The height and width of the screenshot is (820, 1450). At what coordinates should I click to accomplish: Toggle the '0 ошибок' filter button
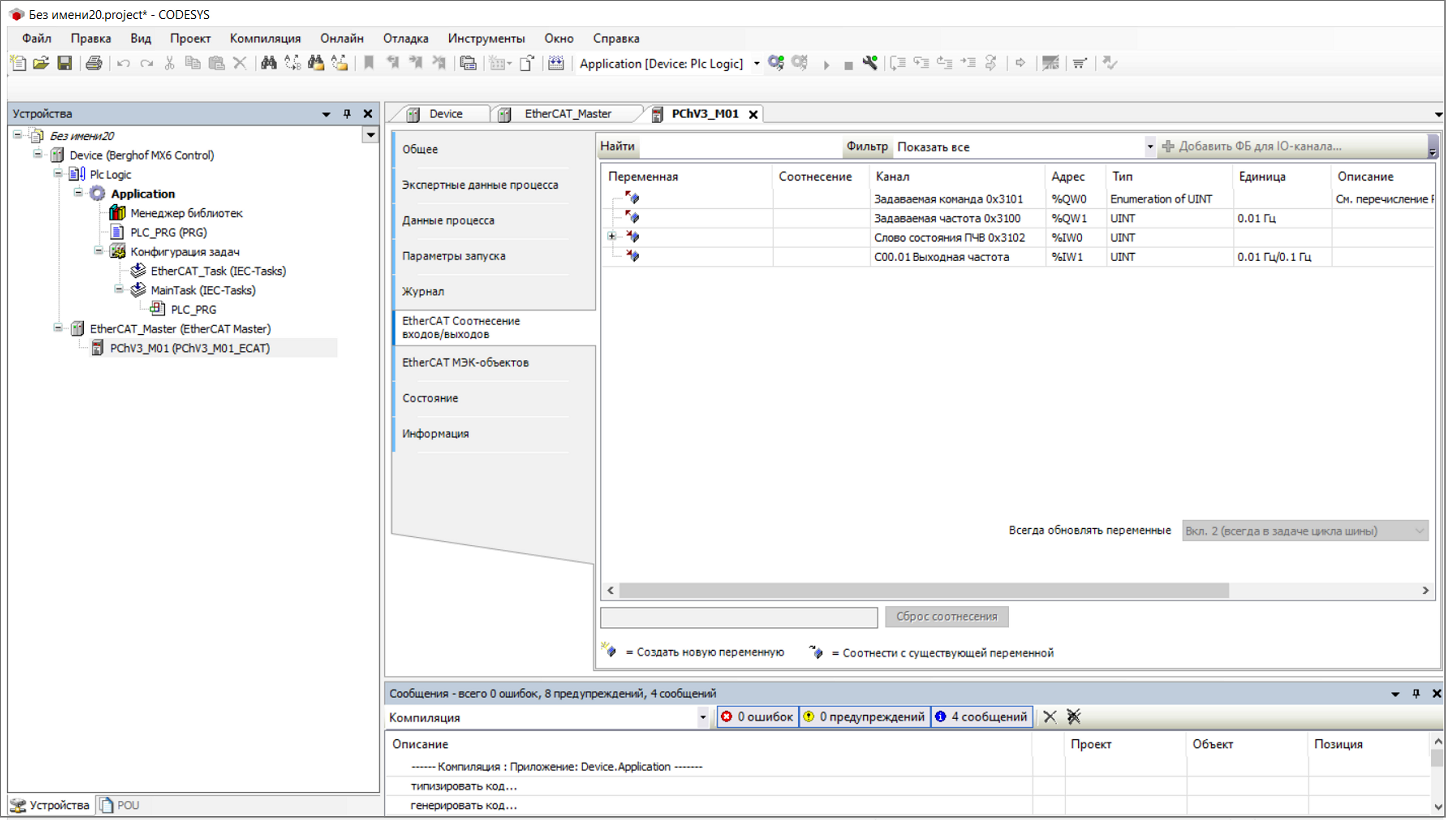tap(757, 717)
